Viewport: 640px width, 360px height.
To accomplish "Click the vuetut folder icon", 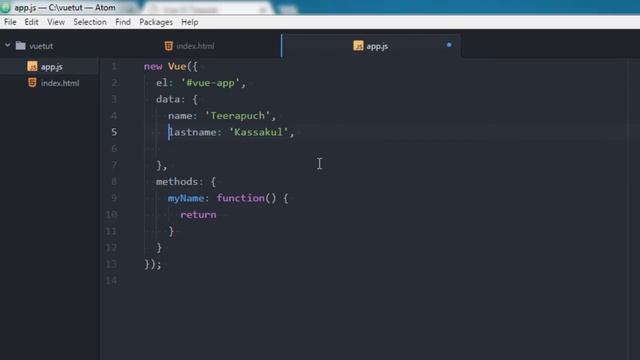I will click(x=20, y=46).
